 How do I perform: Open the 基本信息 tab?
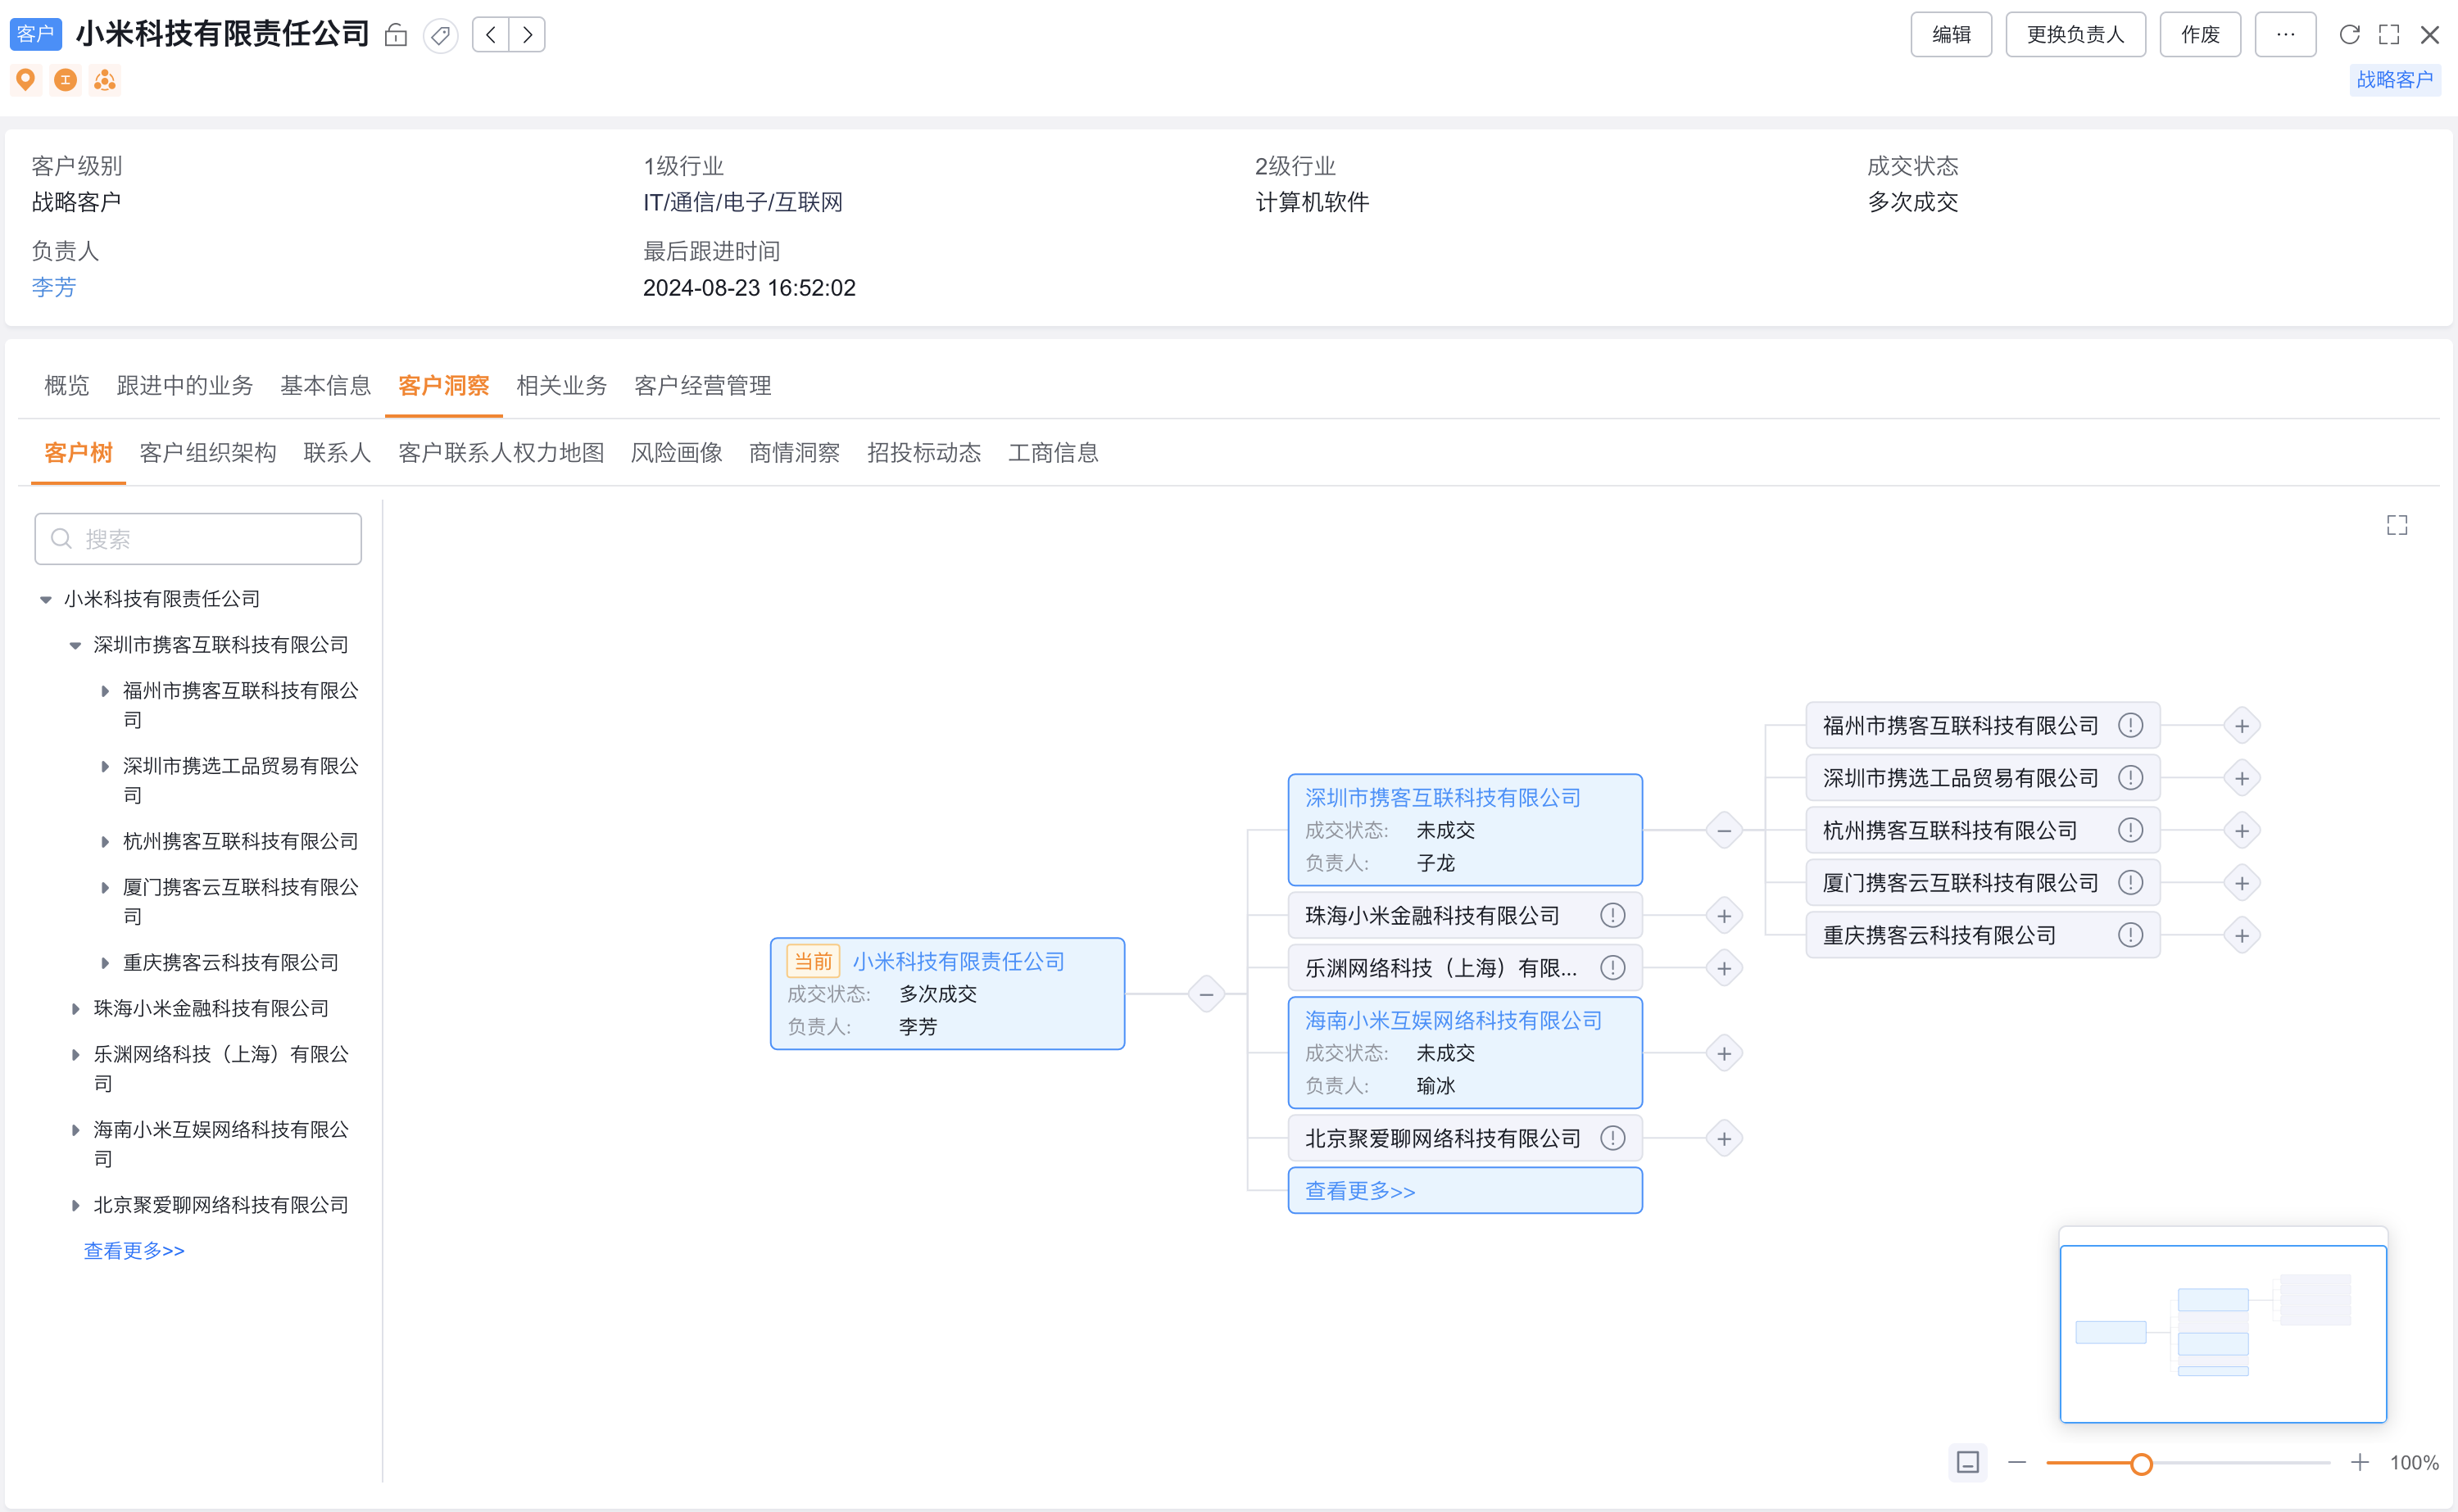click(325, 386)
